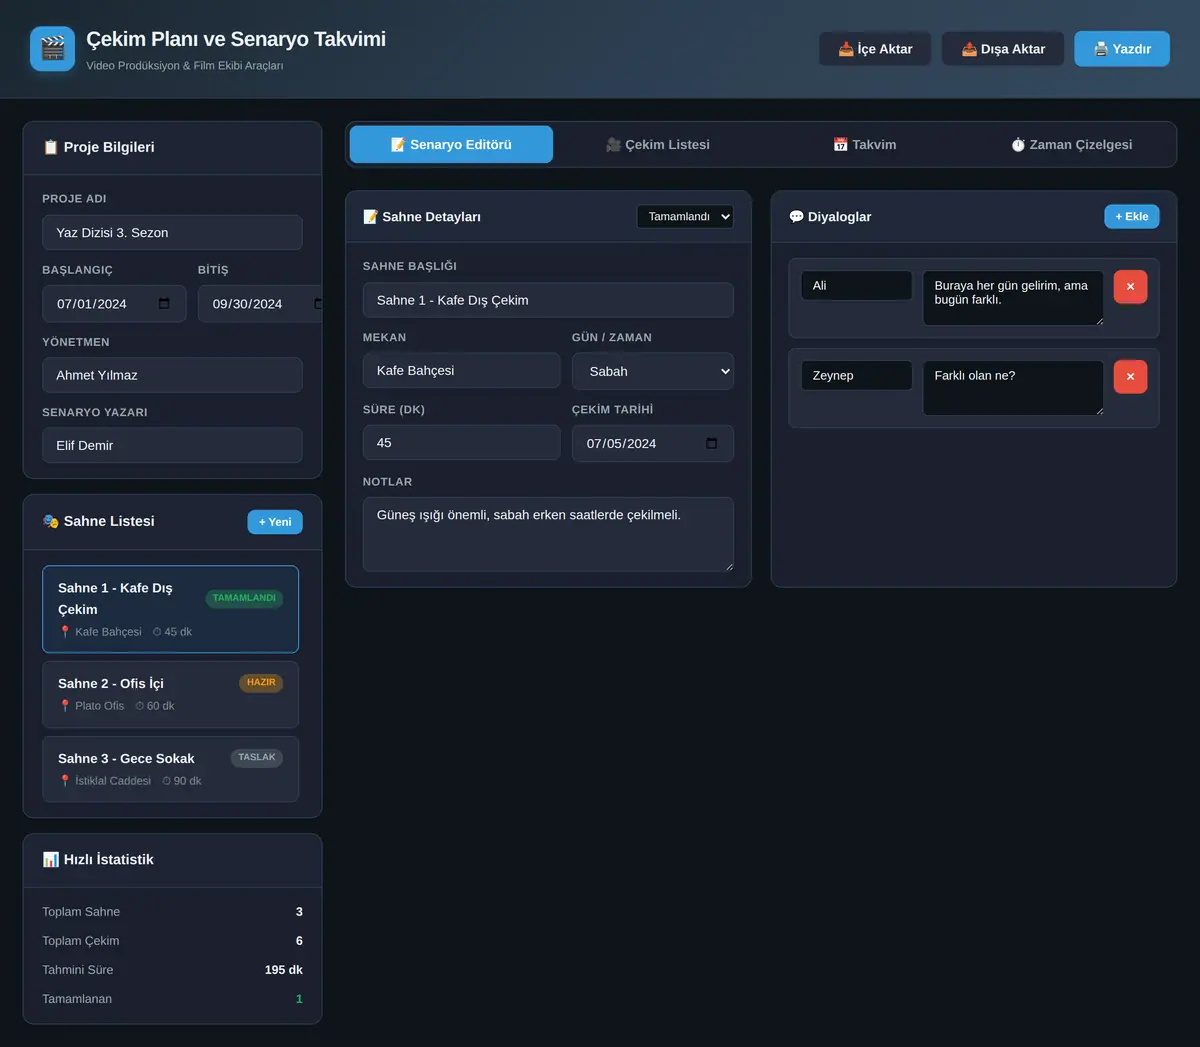
Task: Click the clapperboard app logo icon
Action: [52, 49]
